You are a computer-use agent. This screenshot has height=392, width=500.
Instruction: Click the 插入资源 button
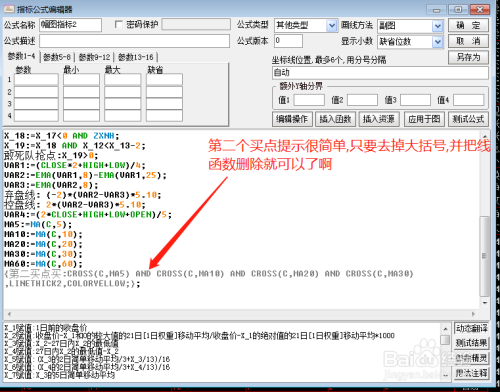pyautogui.click(x=379, y=119)
